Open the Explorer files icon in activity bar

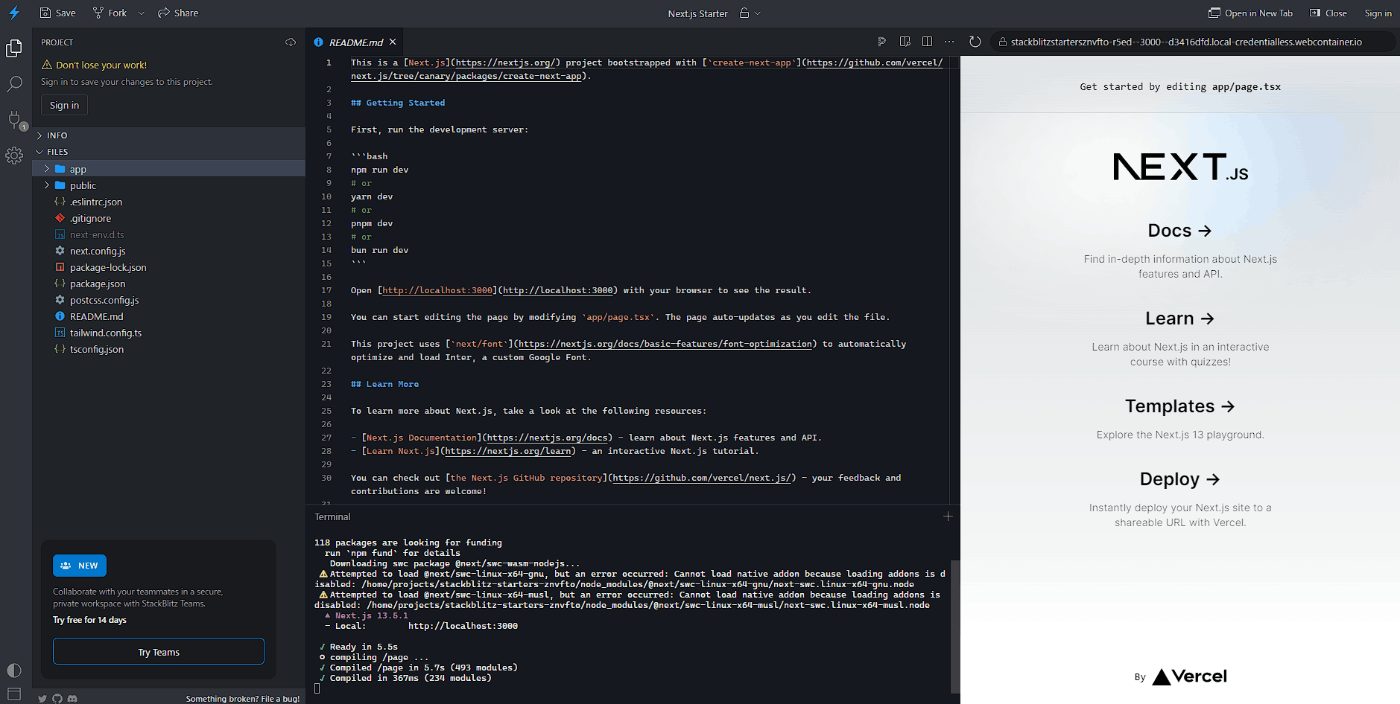(14, 48)
